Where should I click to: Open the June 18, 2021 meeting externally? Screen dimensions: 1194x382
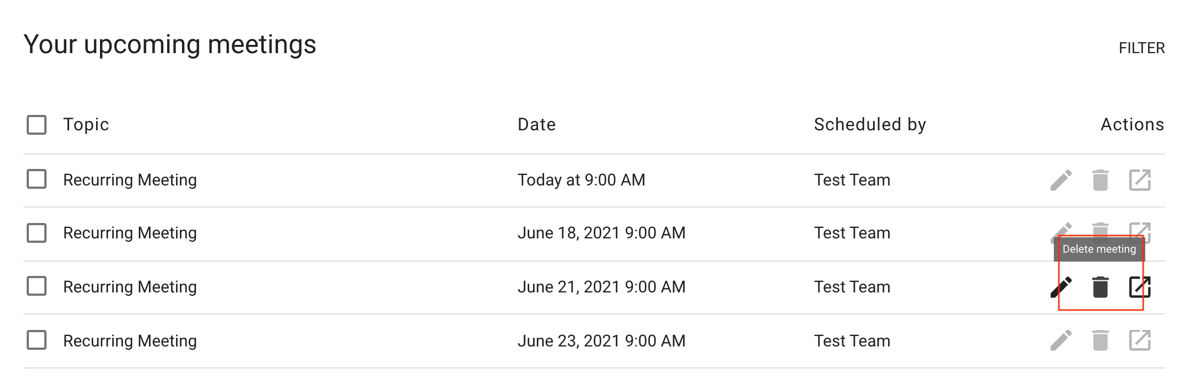click(1140, 231)
